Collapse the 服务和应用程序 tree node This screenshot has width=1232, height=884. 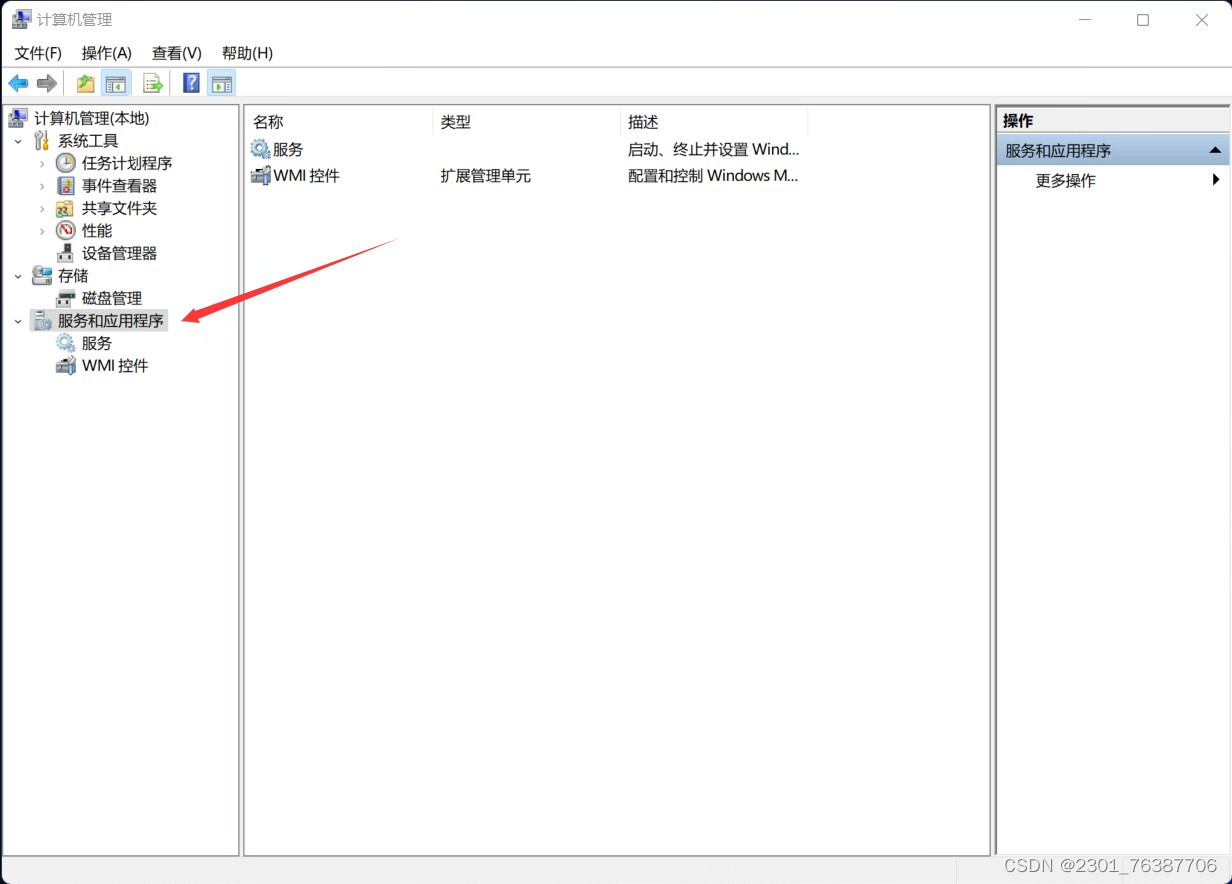pos(18,321)
